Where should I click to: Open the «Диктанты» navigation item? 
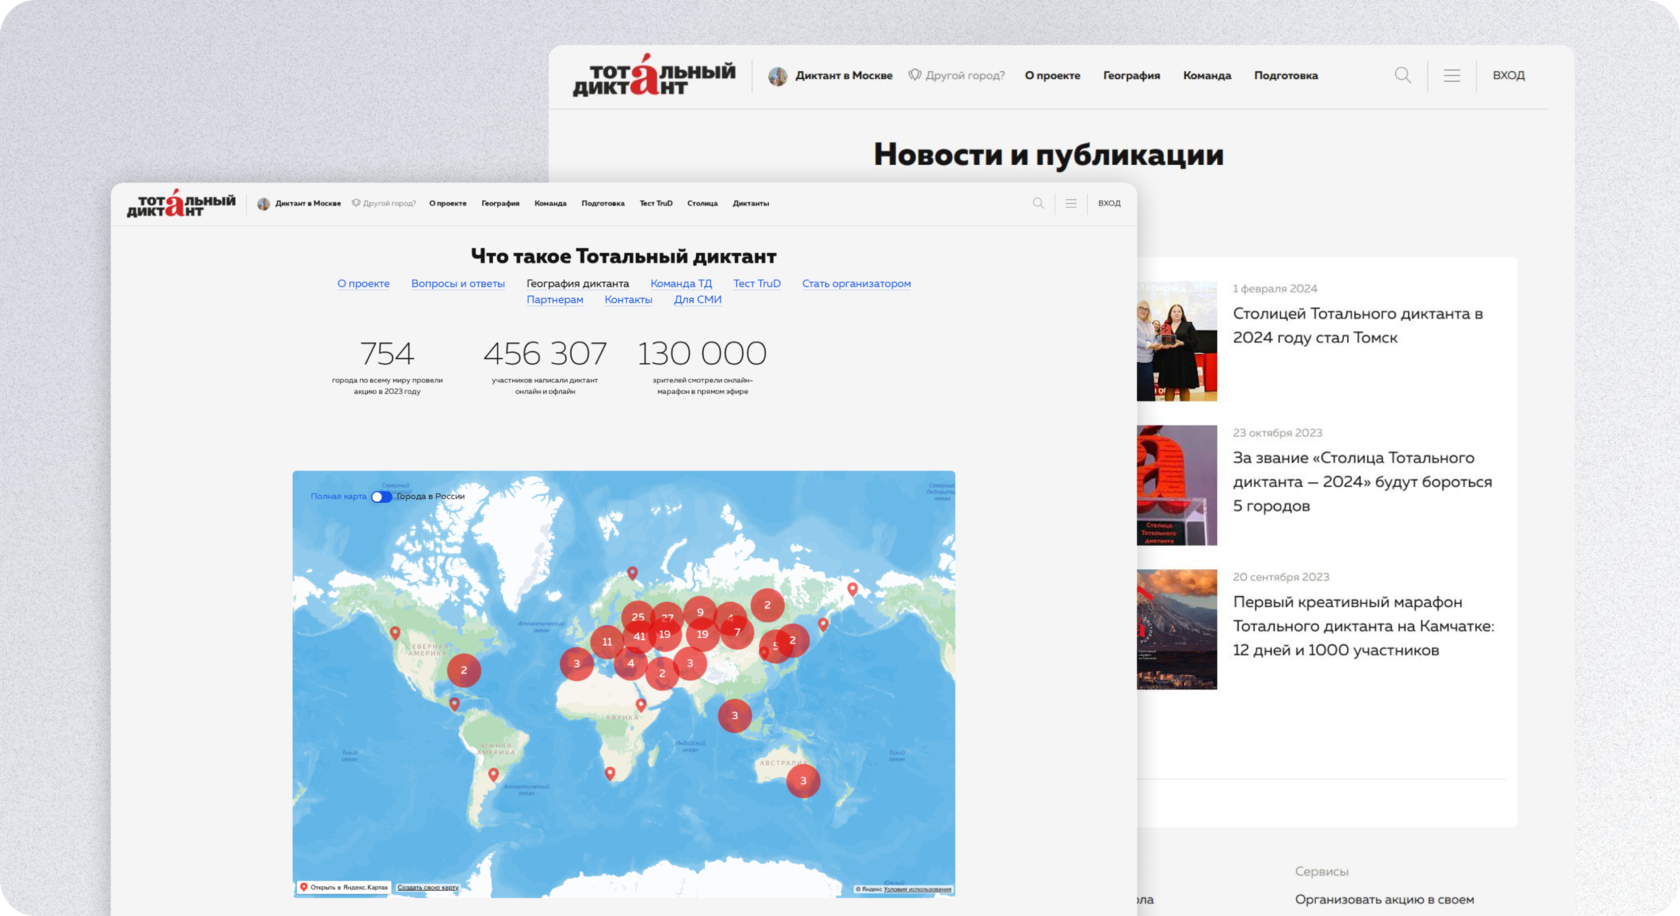(x=752, y=203)
